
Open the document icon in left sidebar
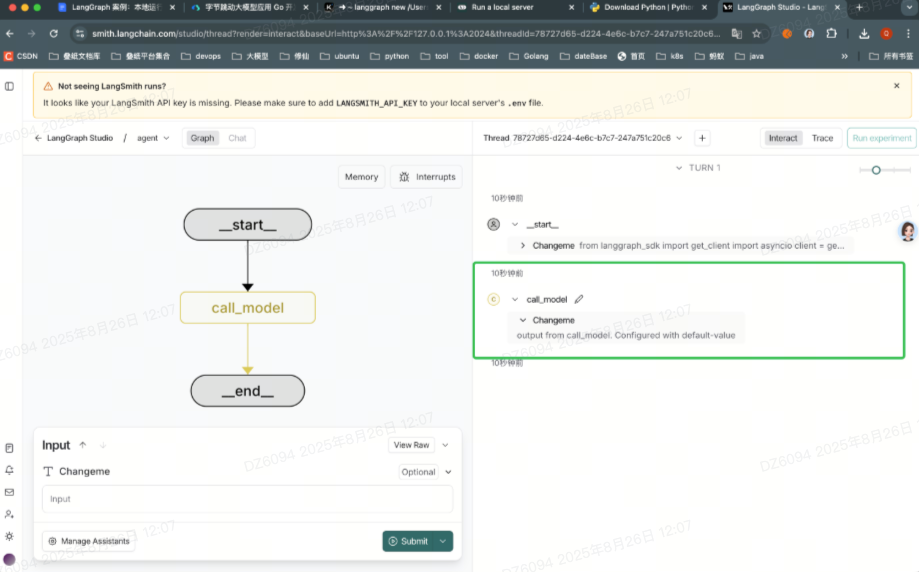click(x=9, y=448)
